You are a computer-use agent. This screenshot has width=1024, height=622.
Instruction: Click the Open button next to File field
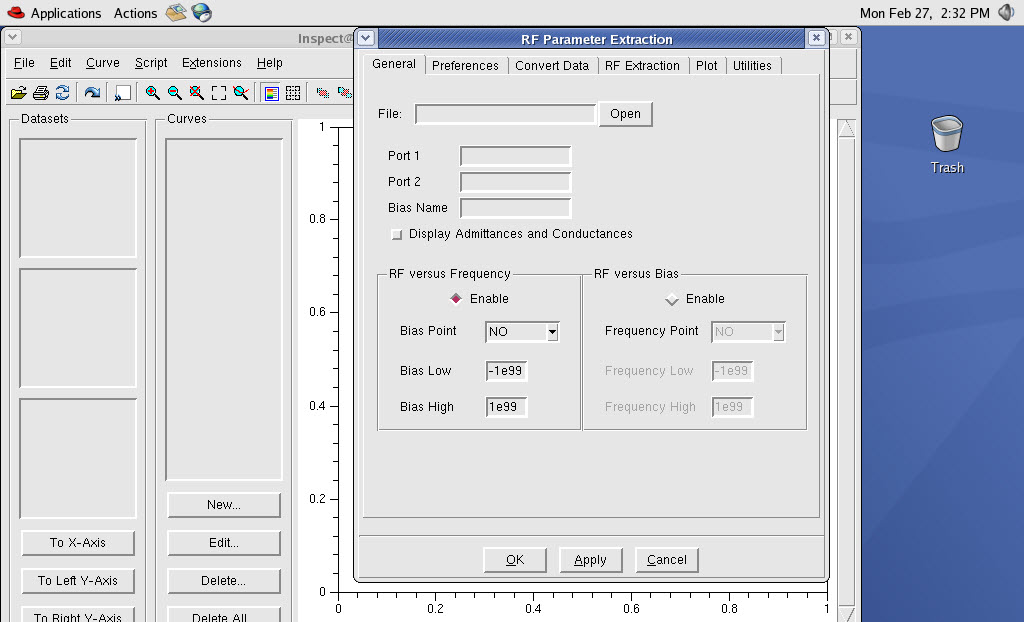625,114
